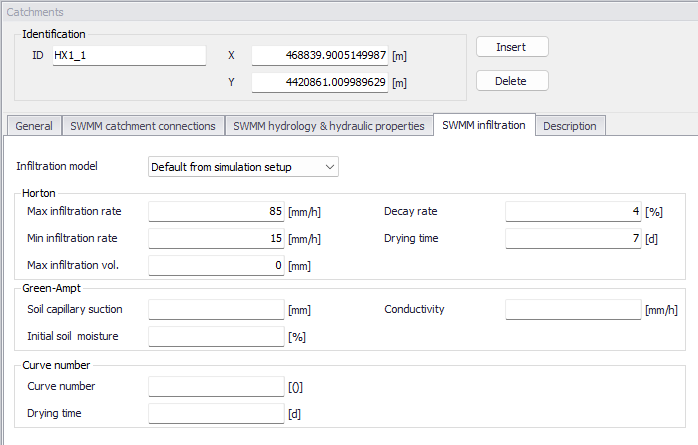The height and width of the screenshot is (445, 698).
Task: Click the Soil capillary suction label
Action: click(75, 309)
